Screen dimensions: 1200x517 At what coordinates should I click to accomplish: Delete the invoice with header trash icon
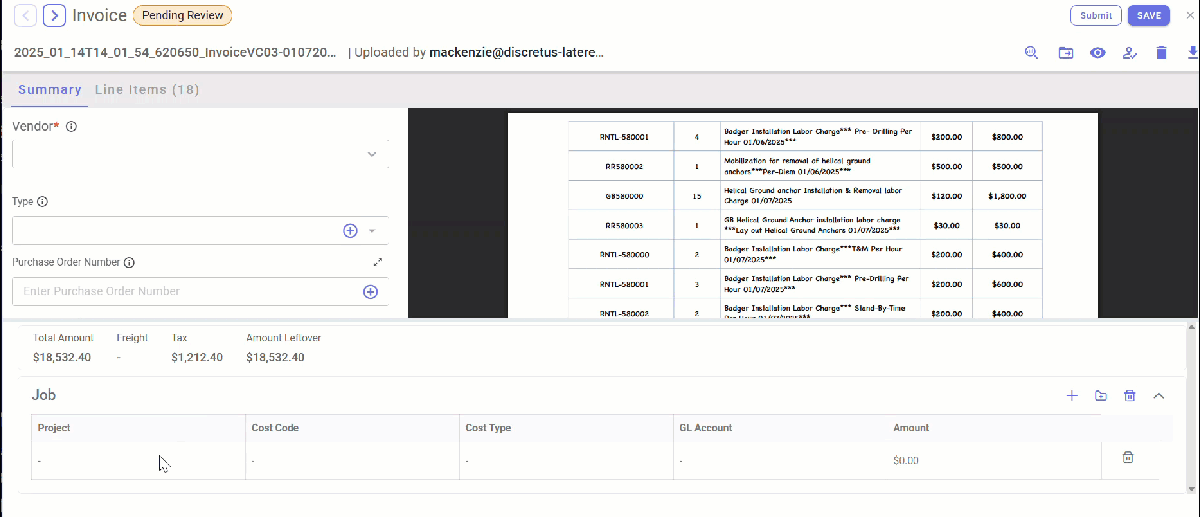[x=1161, y=53]
